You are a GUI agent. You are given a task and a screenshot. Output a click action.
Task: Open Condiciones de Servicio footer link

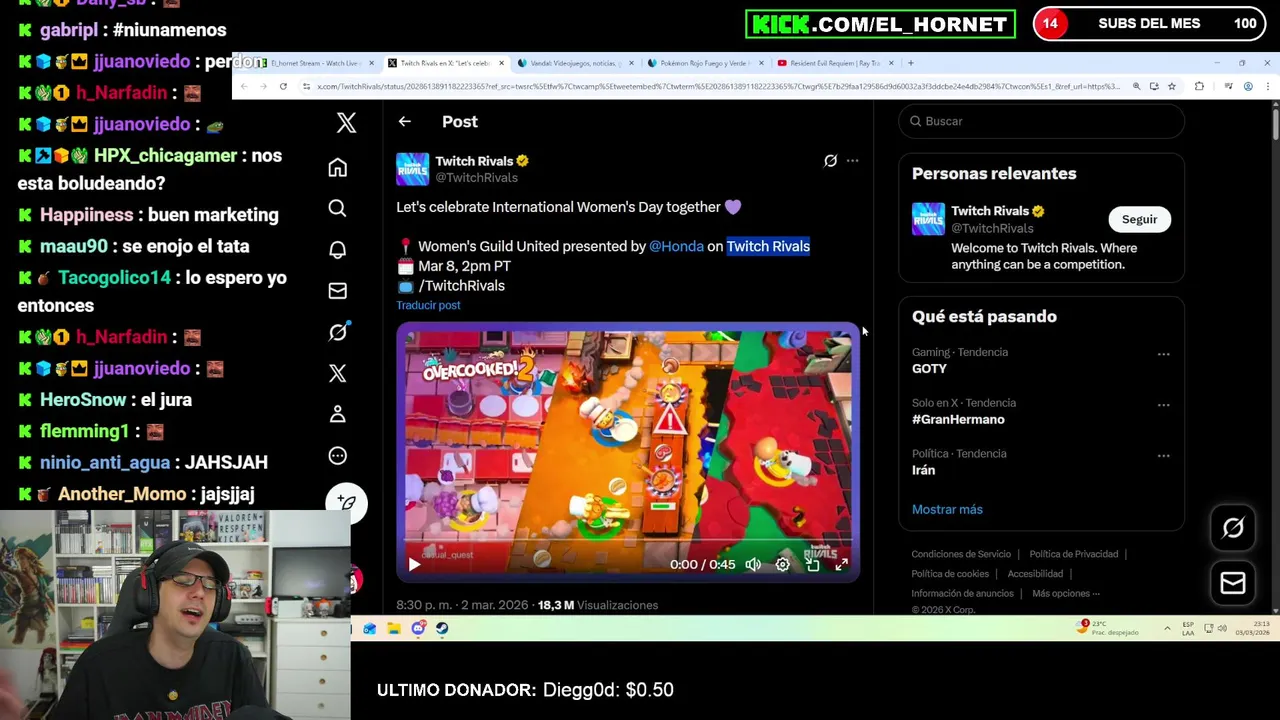coord(961,554)
